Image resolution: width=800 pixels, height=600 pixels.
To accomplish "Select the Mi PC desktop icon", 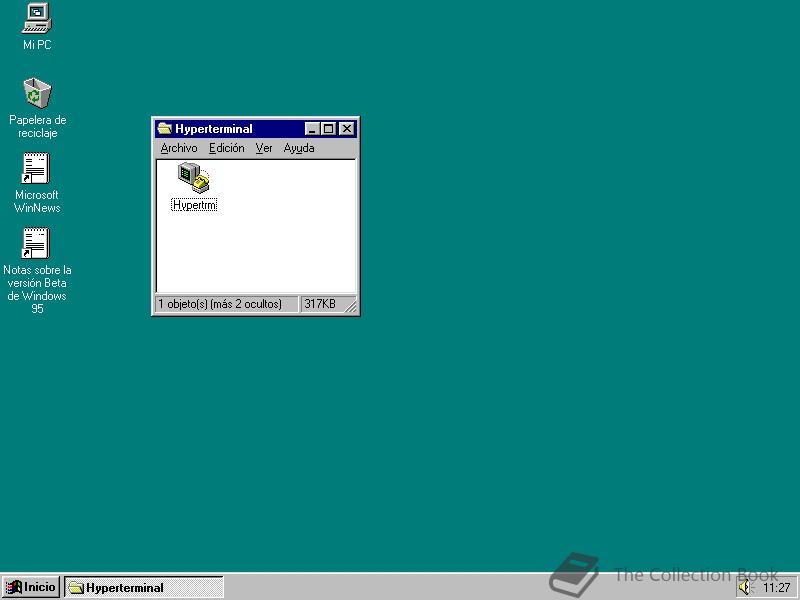I will [x=37, y=18].
